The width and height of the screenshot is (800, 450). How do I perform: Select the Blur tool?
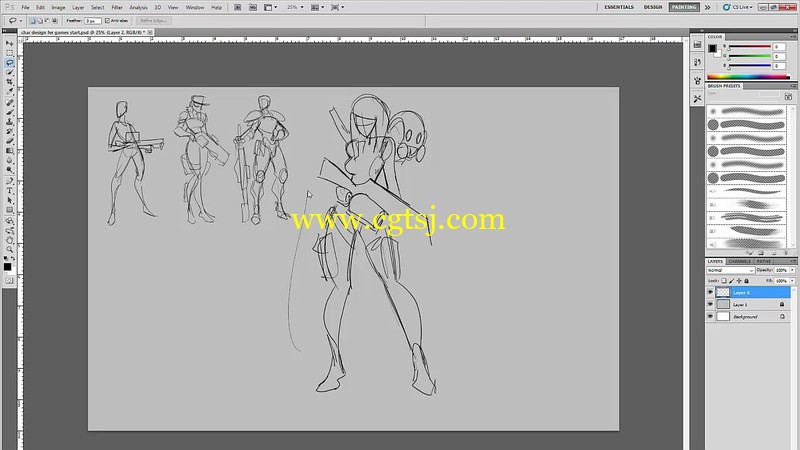10,160
